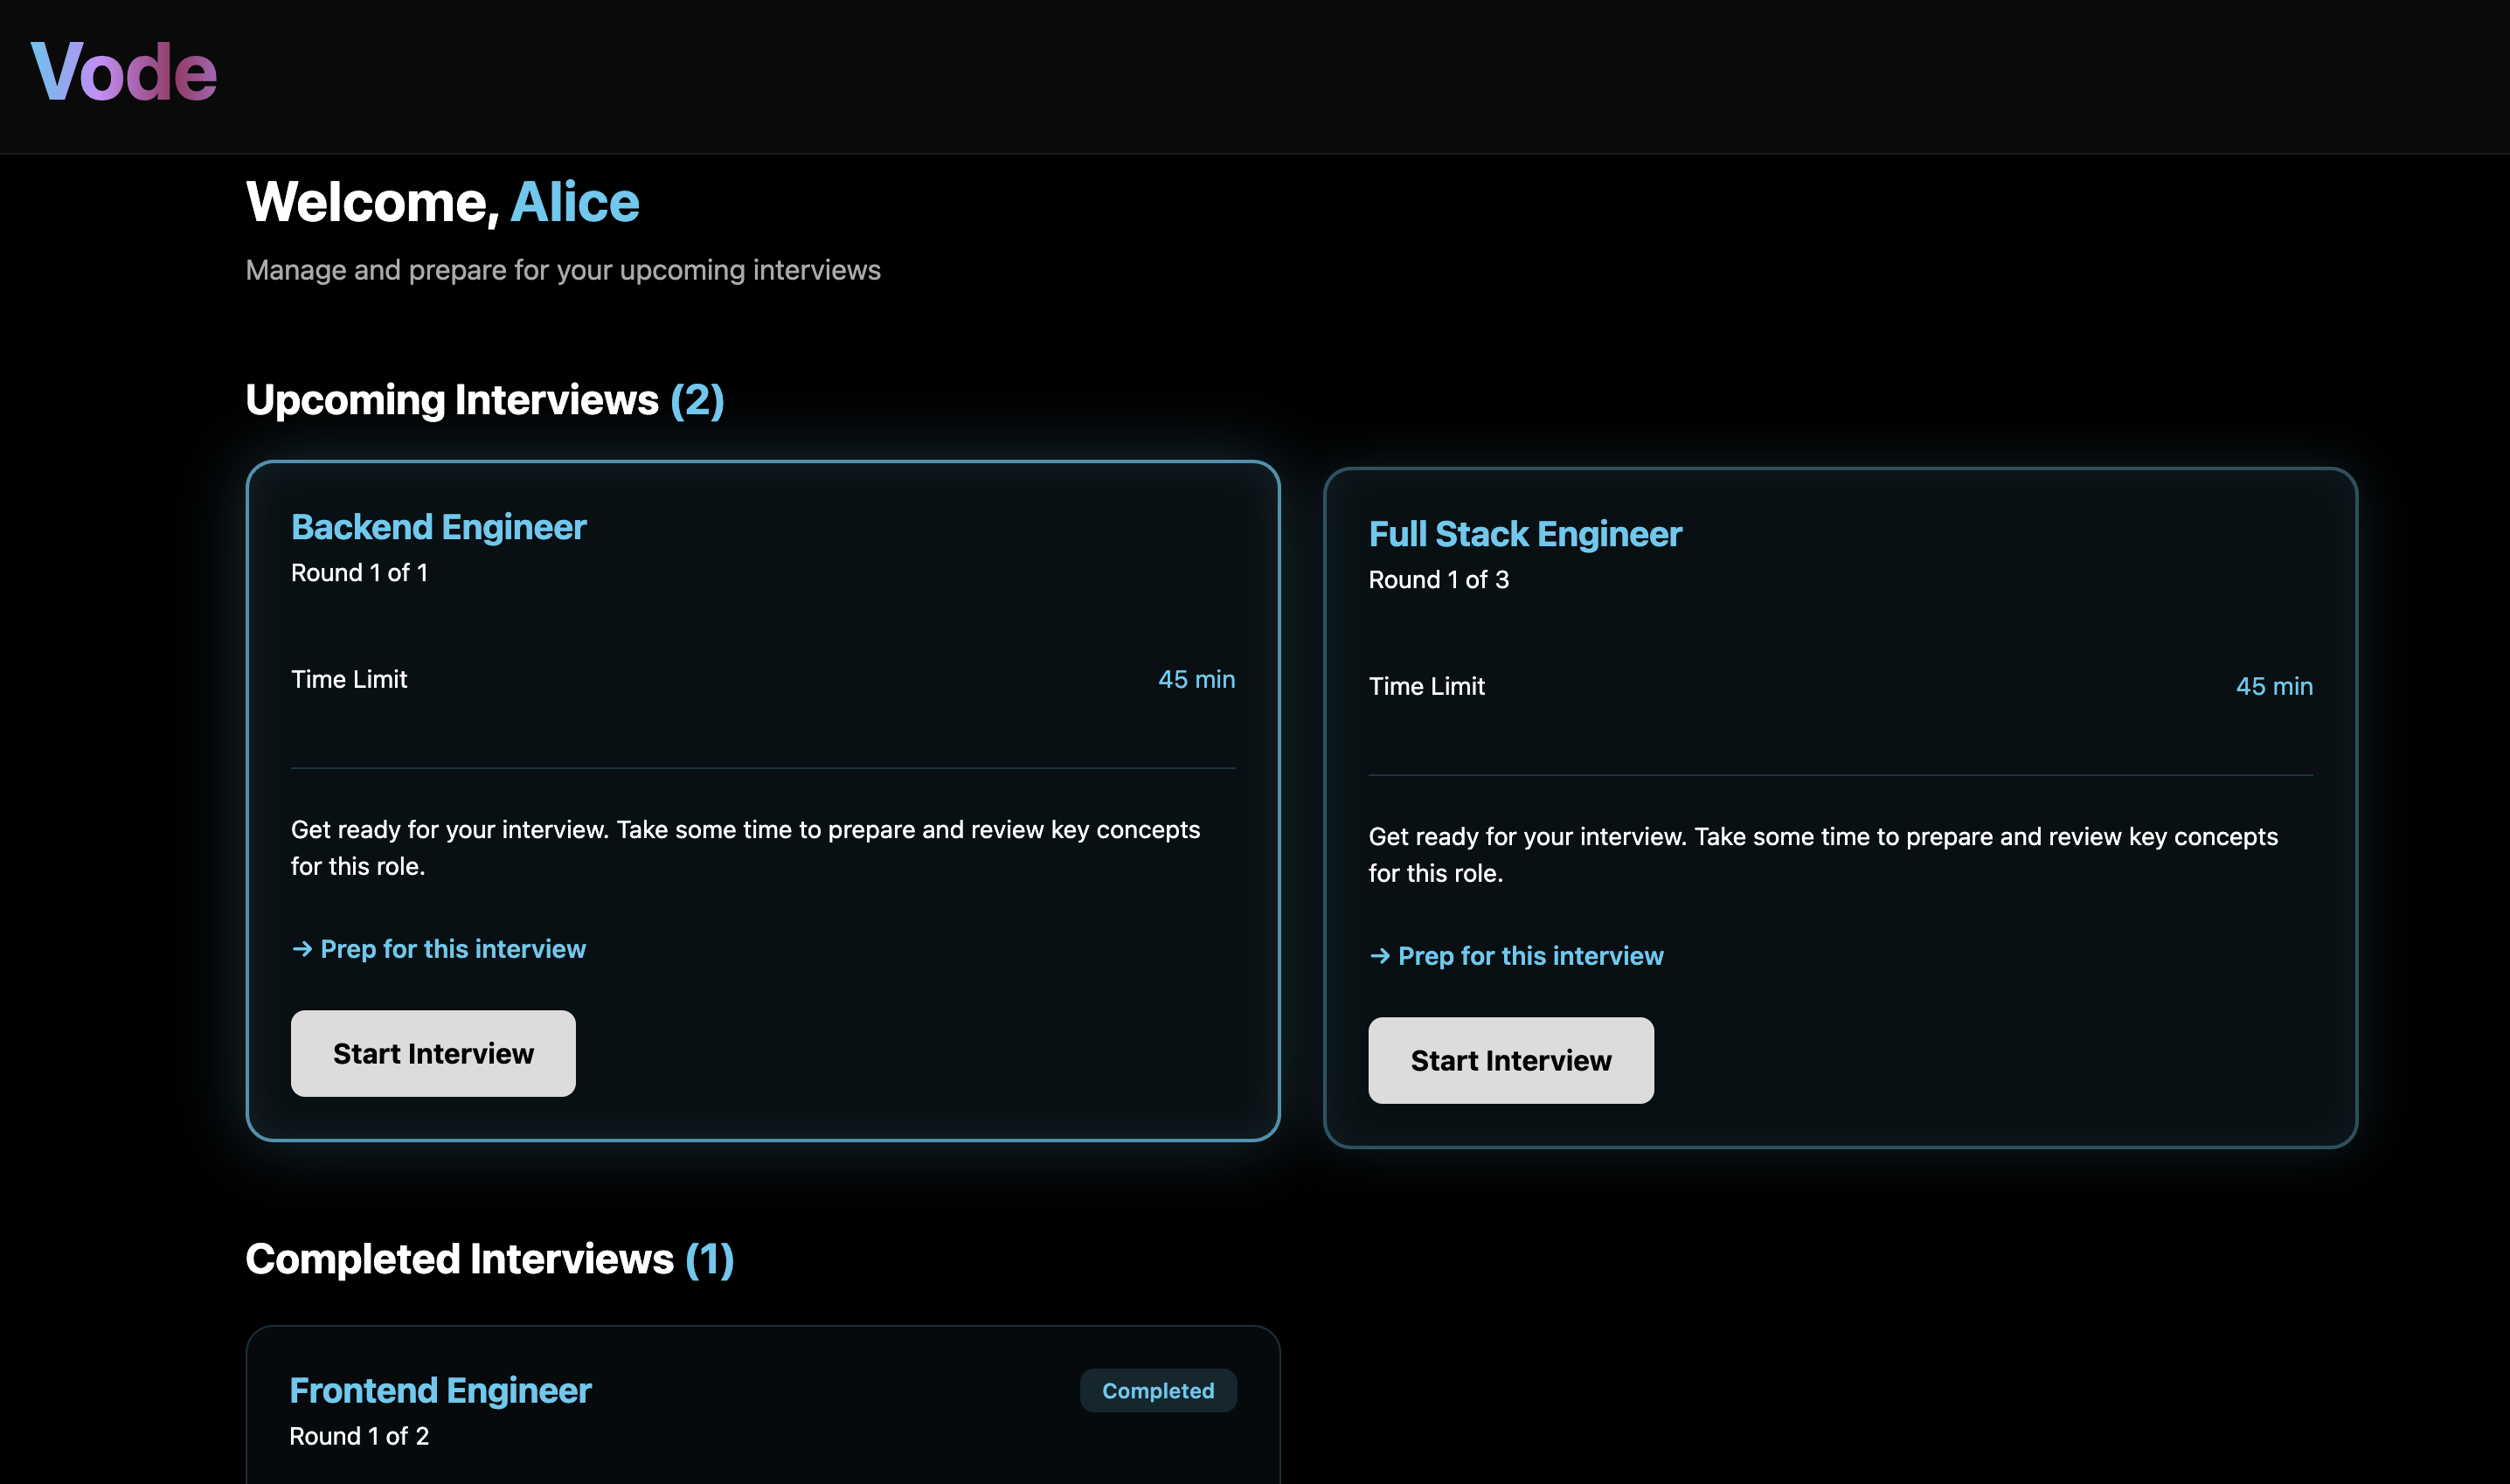The image size is (2510, 1484).
Task: Click the Backend Engineer card title
Action: click(x=438, y=527)
